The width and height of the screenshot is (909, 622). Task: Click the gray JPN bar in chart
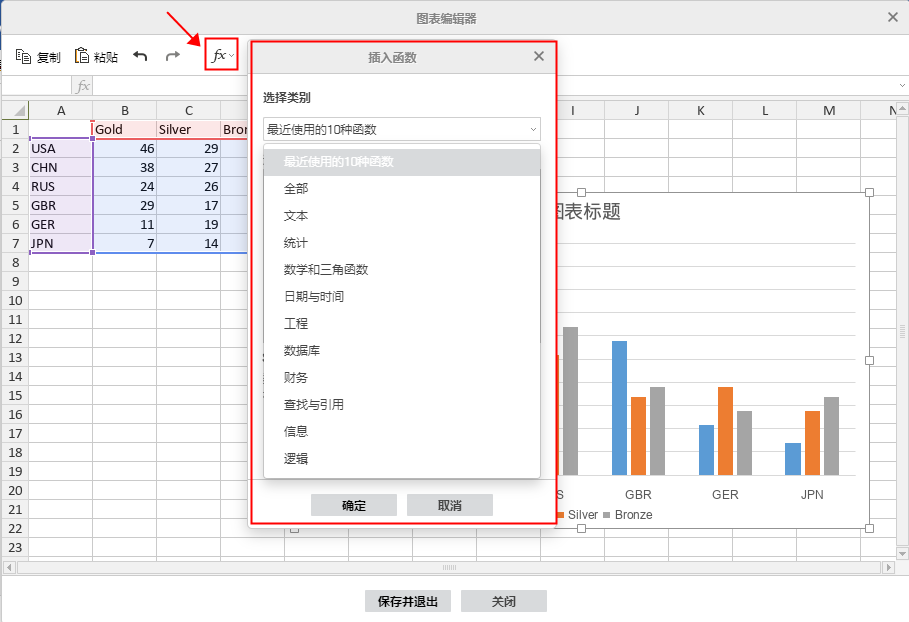pos(831,436)
